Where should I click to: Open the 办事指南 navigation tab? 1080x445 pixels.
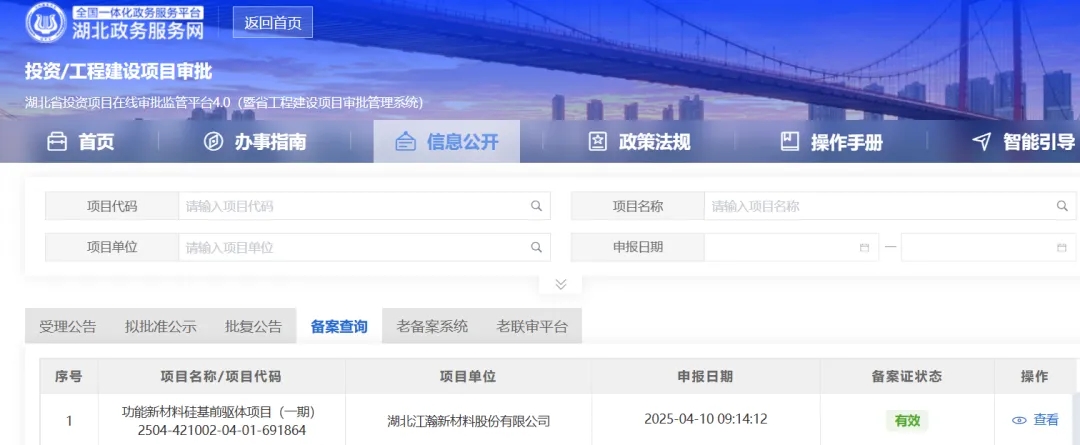[256, 142]
